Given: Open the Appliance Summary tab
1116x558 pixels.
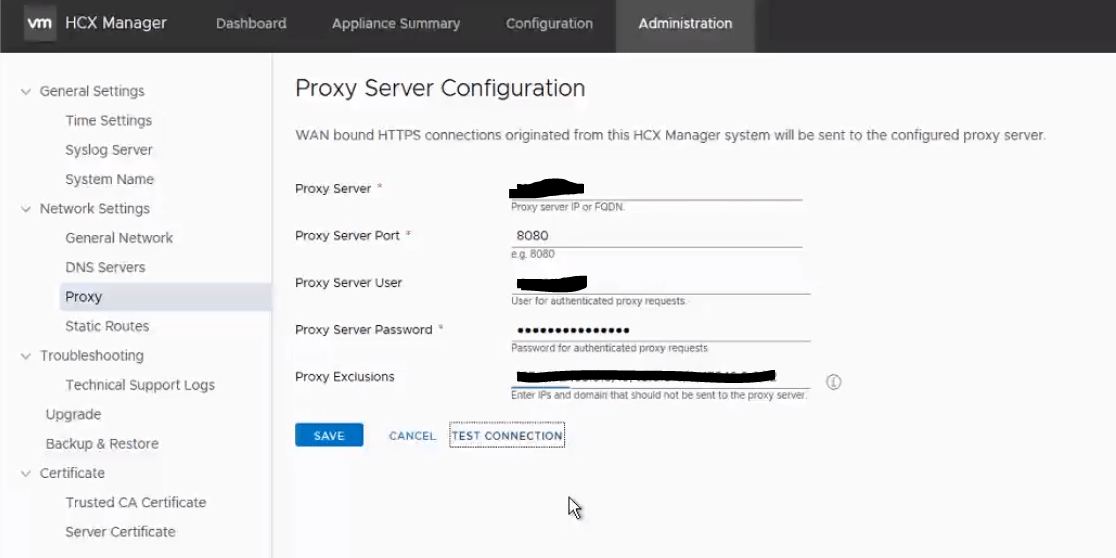Looking at the screenshot, I should pyautogui.click(x=396, y=24).
